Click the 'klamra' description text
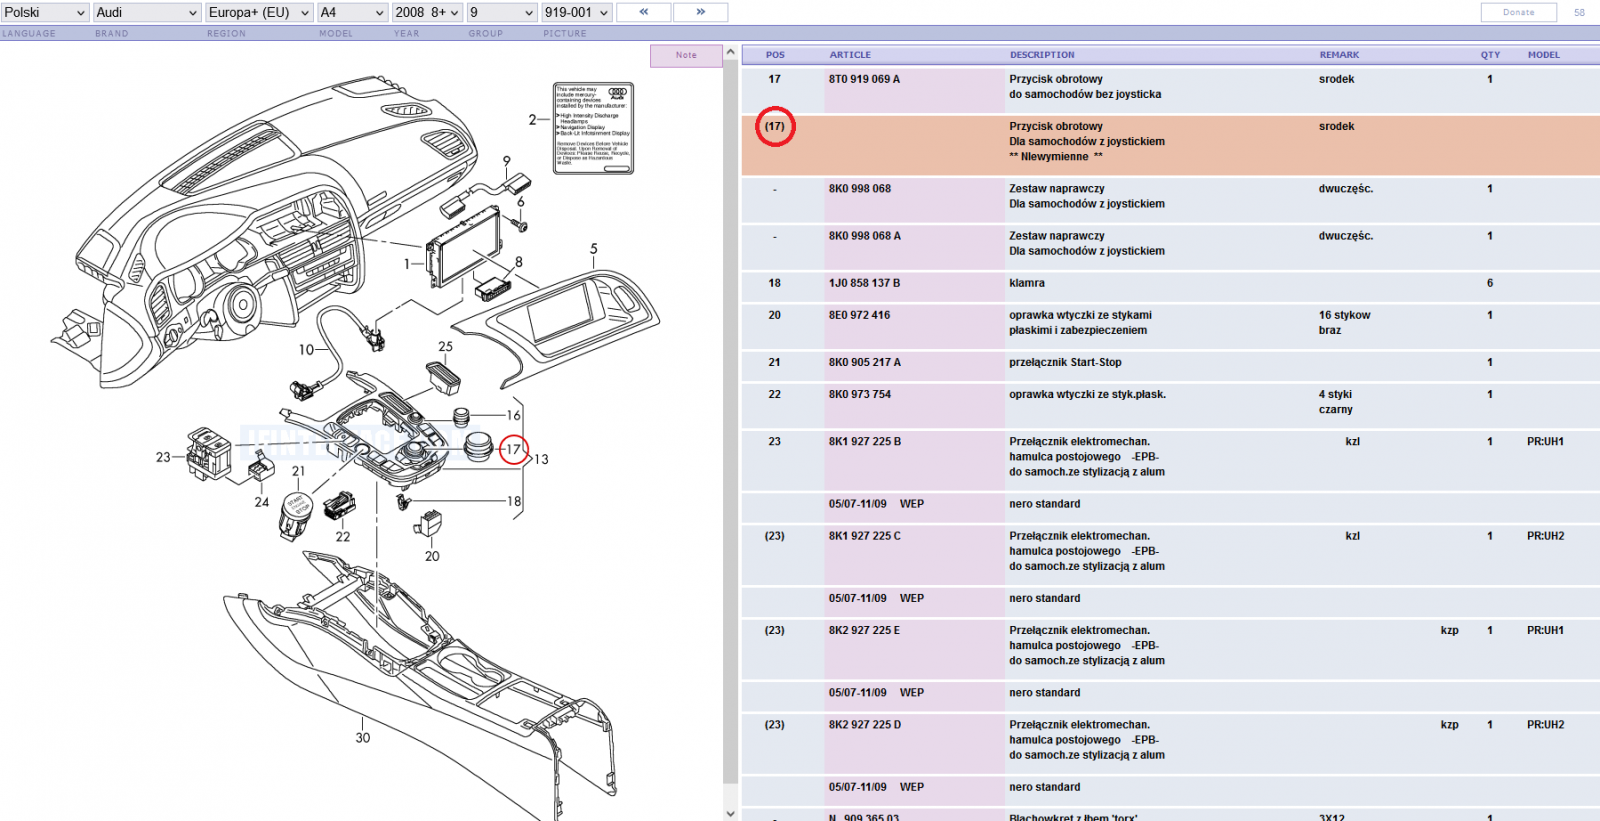This screenshot has height=821, width=1600. pos(1027,283)
